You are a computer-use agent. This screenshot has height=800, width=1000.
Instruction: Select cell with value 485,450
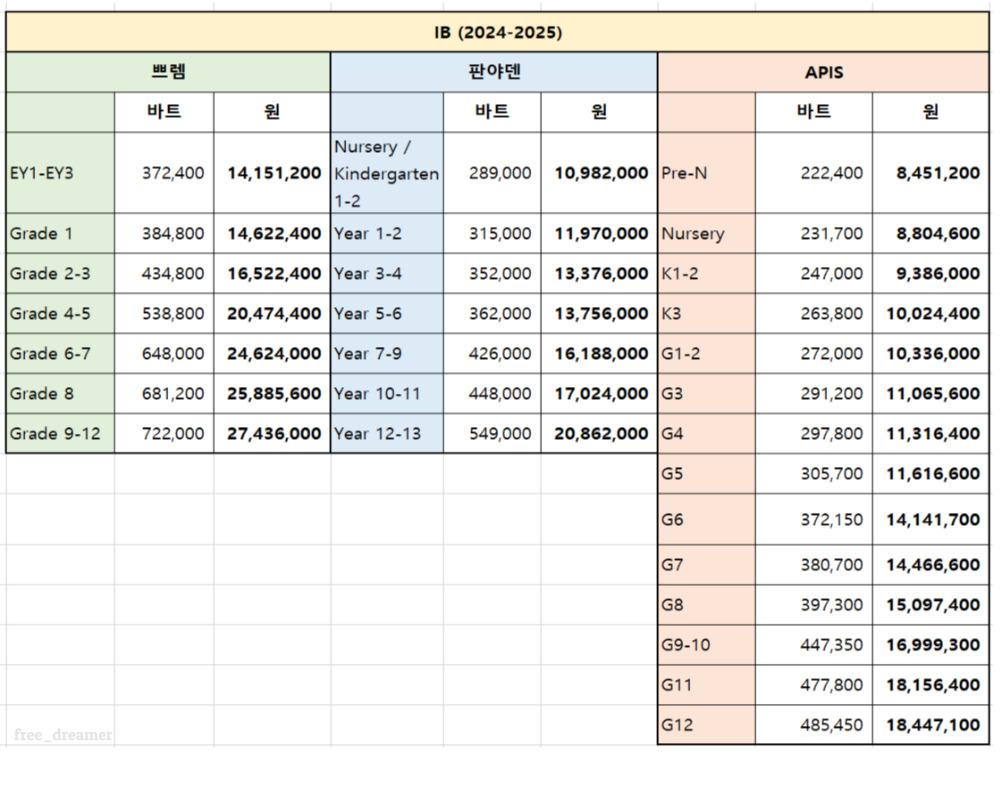point(814,725)
